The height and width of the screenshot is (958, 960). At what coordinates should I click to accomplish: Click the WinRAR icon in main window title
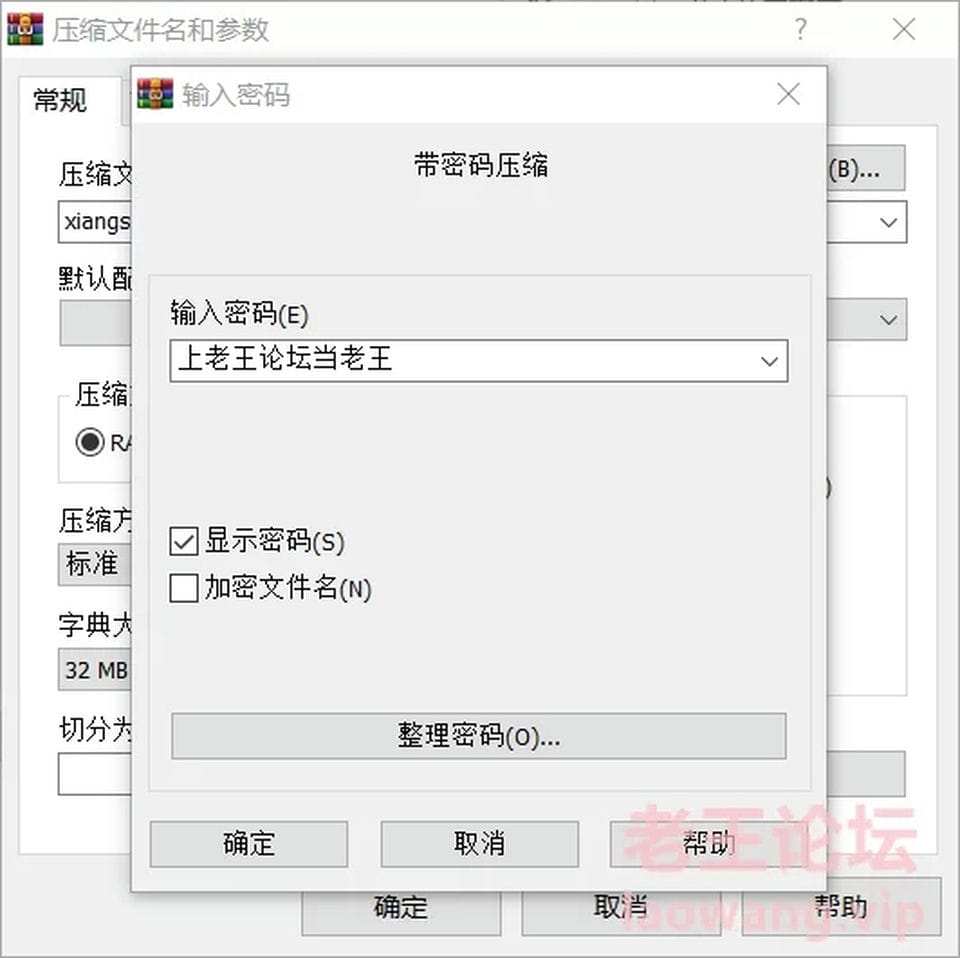pyautogui.click(x=25, y=29)
